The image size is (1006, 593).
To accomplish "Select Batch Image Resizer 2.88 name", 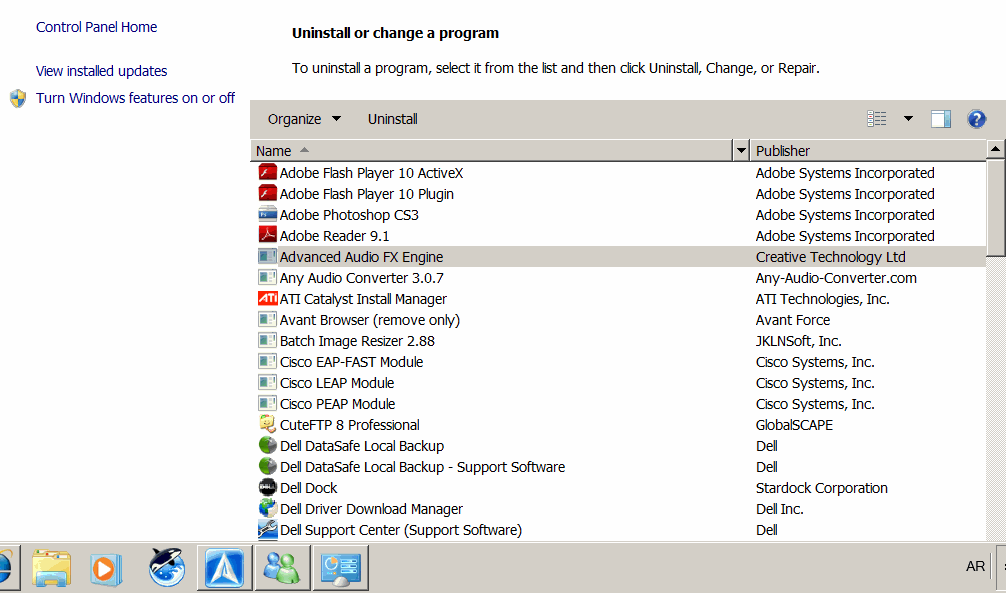I will pyautogui.click(x=357, y=341).
